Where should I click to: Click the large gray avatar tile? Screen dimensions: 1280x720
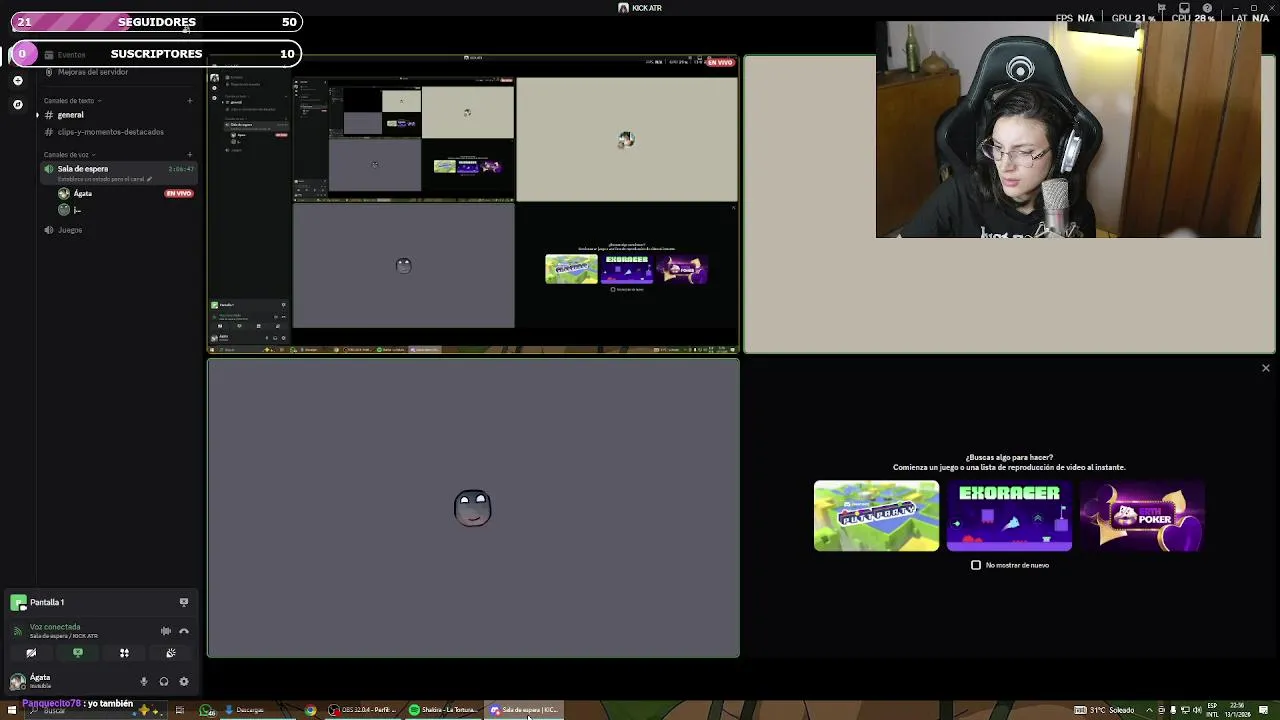[473, 508]
